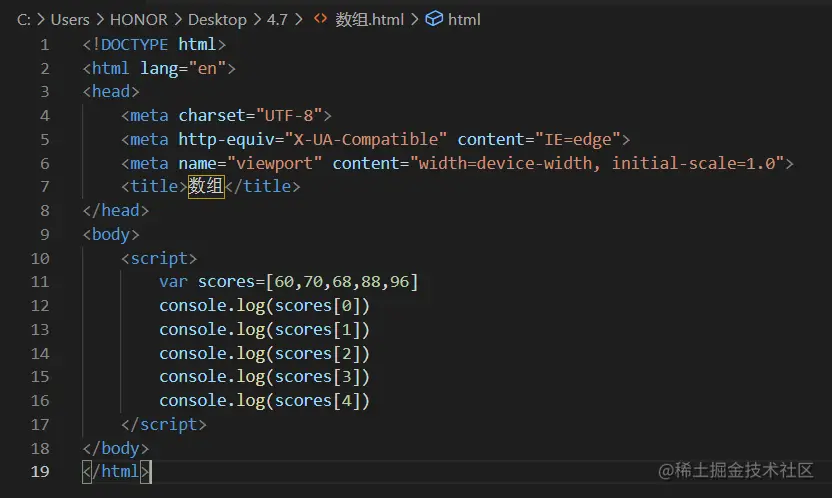Open the HONOR breadcrumb folder
The width and height of the screenshot is (832, 498).
click(x=137, y=19)
